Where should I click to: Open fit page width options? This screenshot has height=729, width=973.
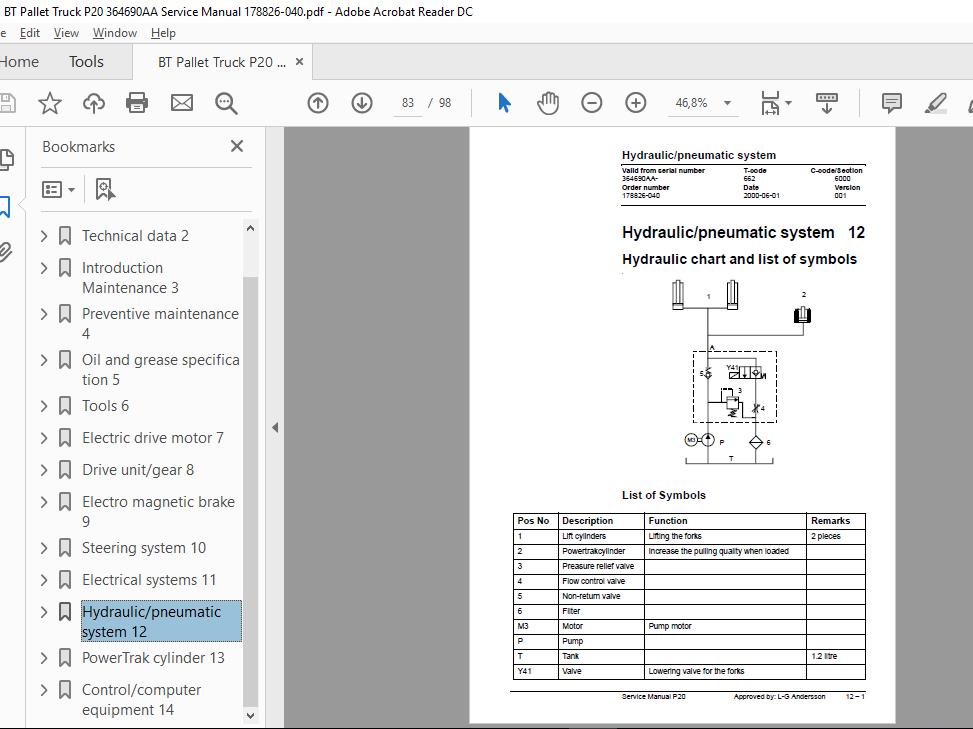click(x=769, y=103)
